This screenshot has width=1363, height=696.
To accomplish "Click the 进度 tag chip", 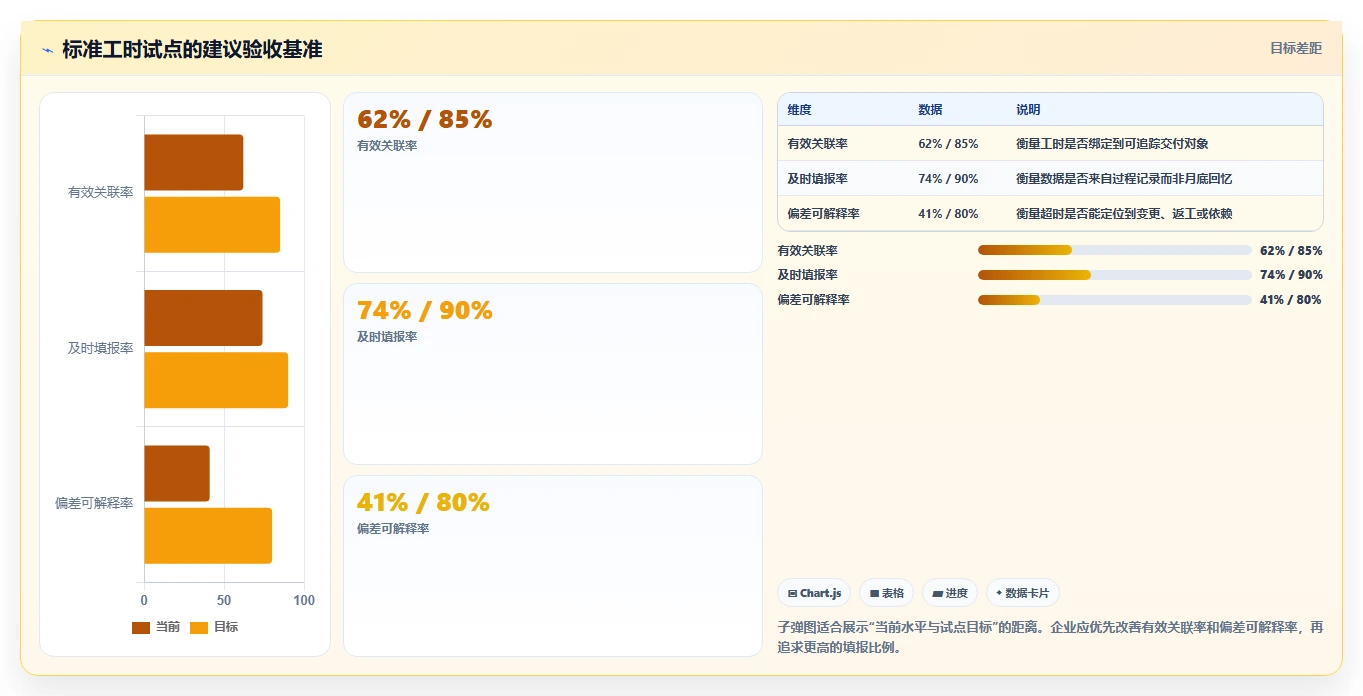I will coord(950,593).
